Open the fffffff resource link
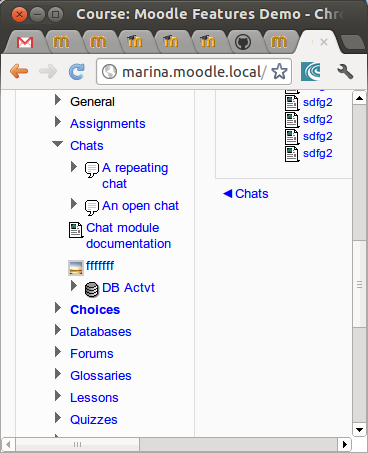Image resolution: width=368 pixels, height=453 pixels. click(x=100, y=266)
